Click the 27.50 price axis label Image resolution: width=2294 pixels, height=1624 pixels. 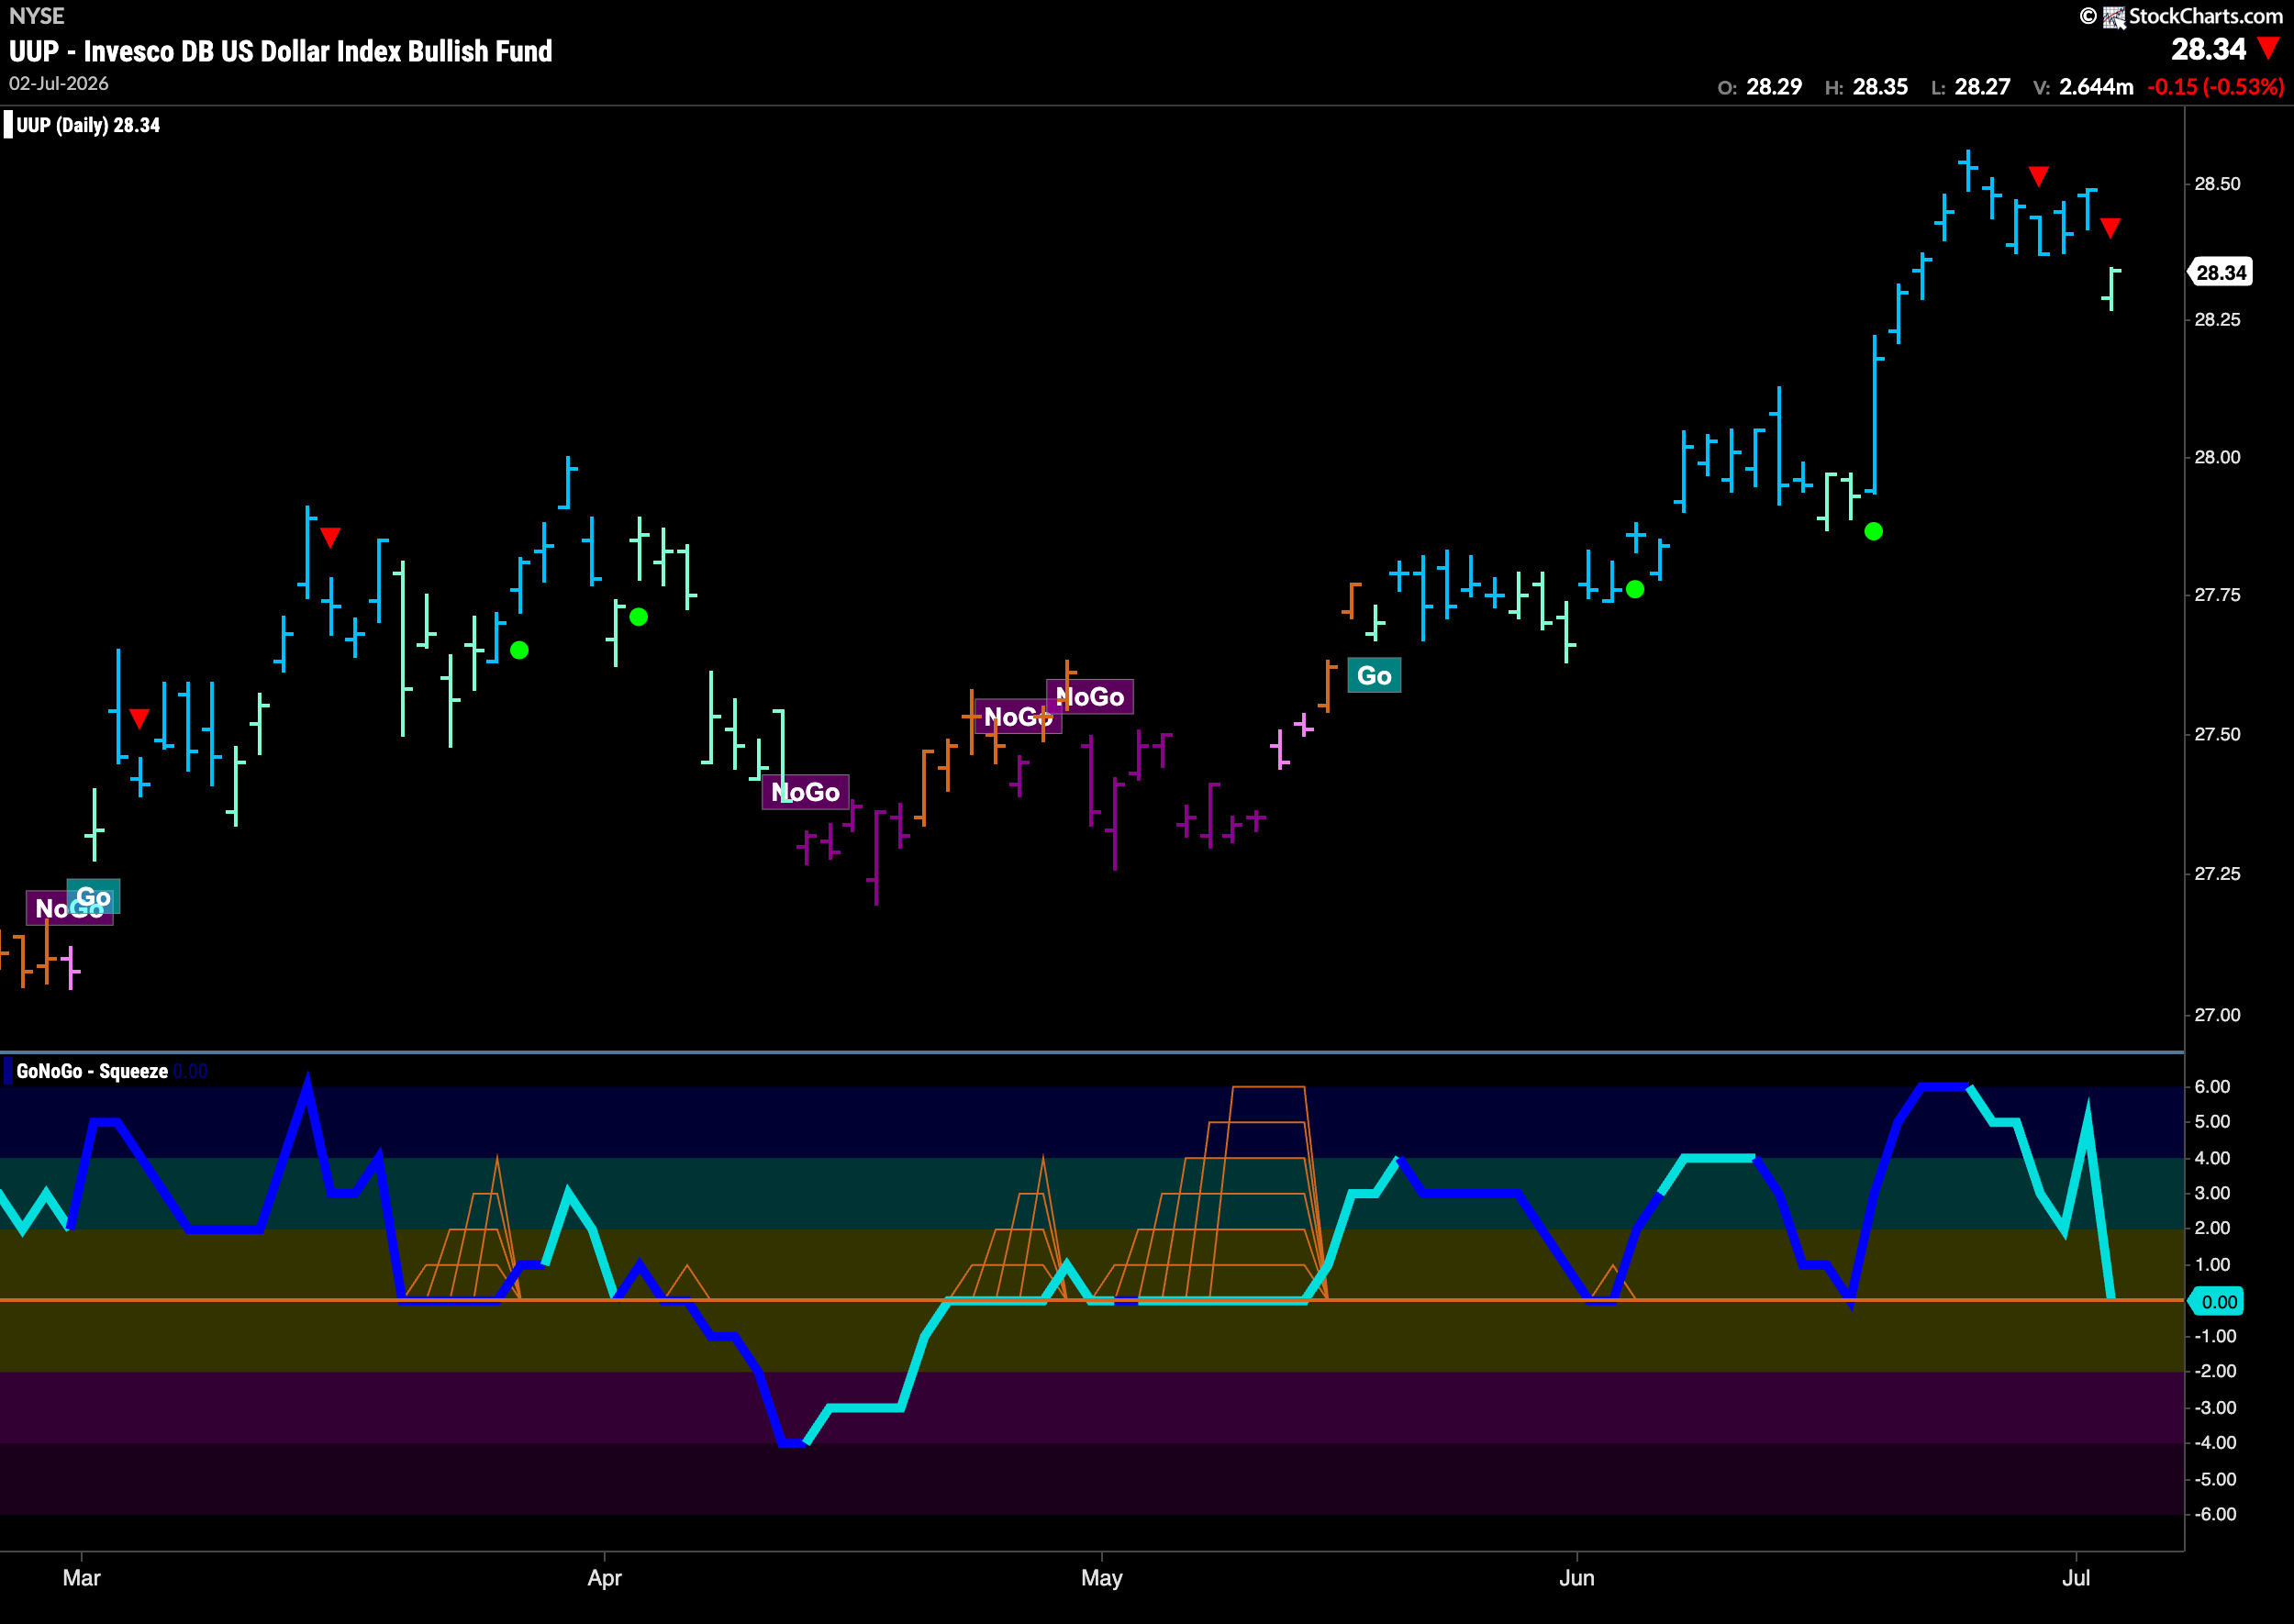[2217, 734]
